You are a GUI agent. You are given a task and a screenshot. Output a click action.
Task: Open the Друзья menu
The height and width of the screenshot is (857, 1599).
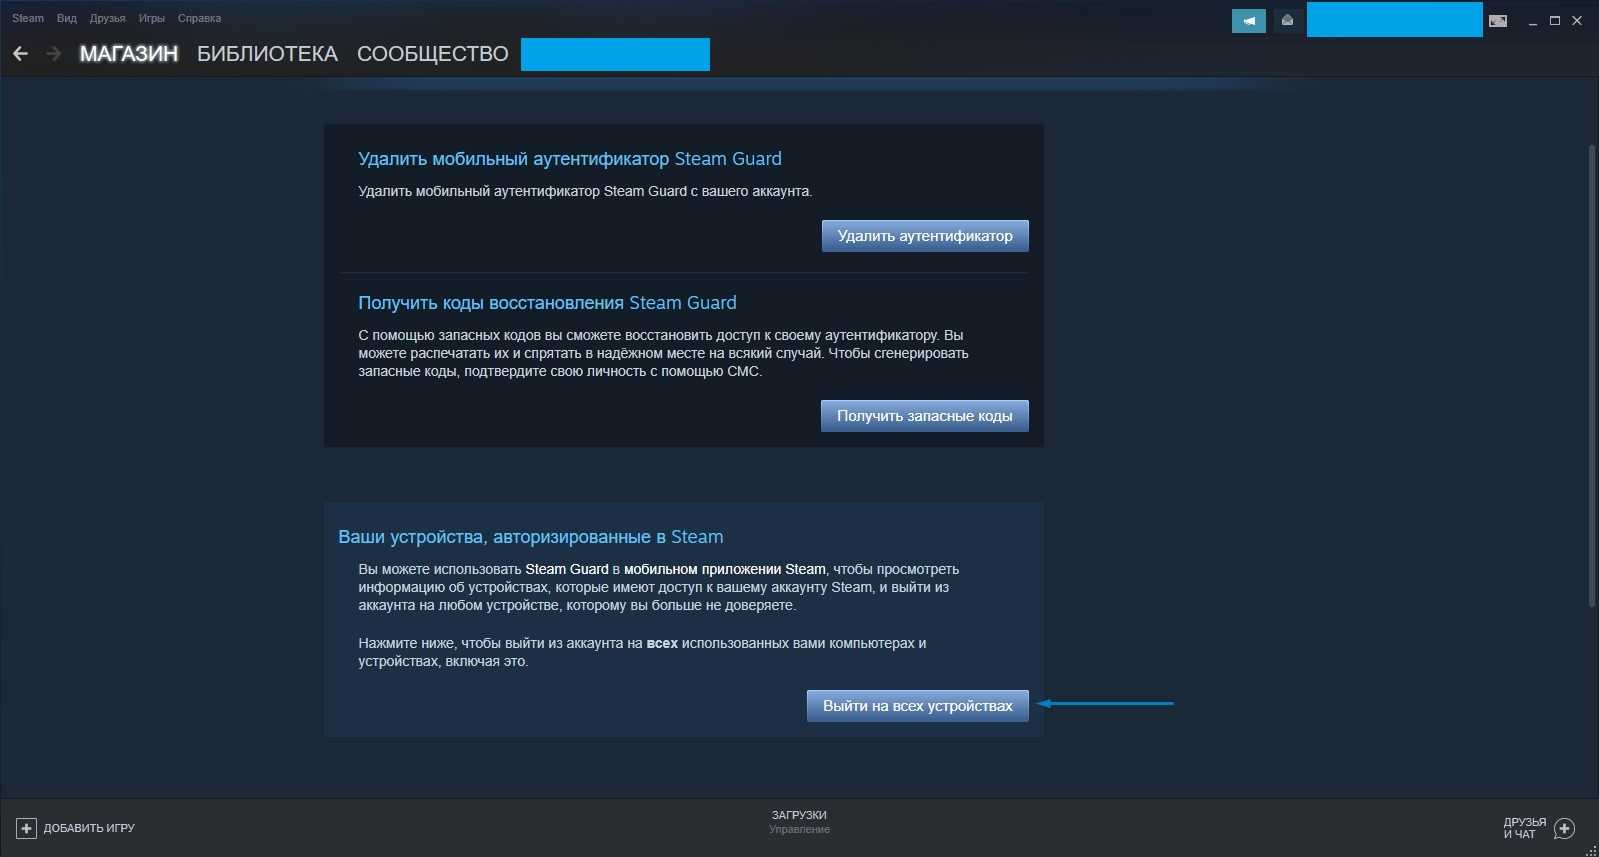(x=107, y=18)
